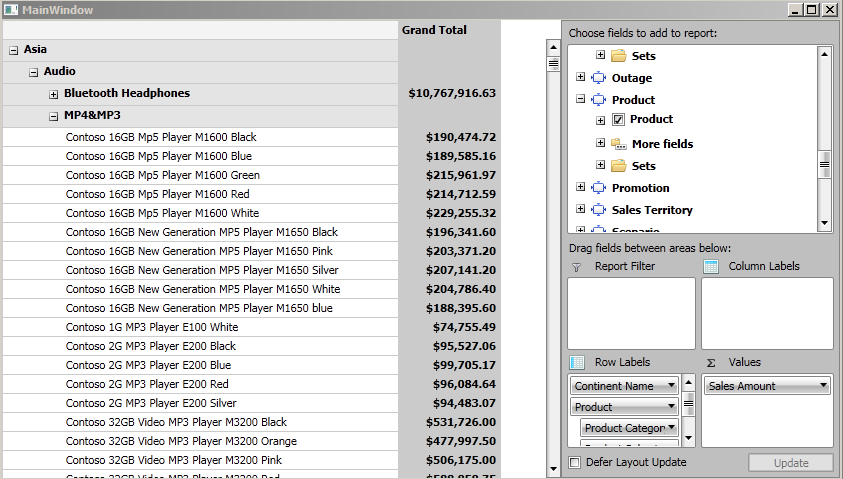Click the More fields folder icon
Viewport: 843px width, 479px height.
[x=619, y=144]
